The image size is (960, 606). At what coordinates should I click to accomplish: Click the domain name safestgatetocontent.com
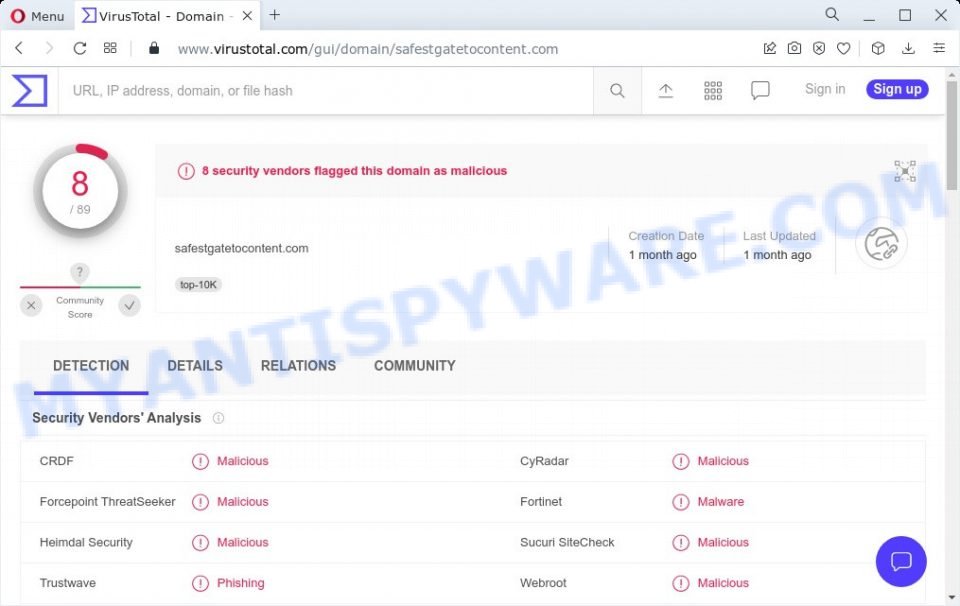241,249
